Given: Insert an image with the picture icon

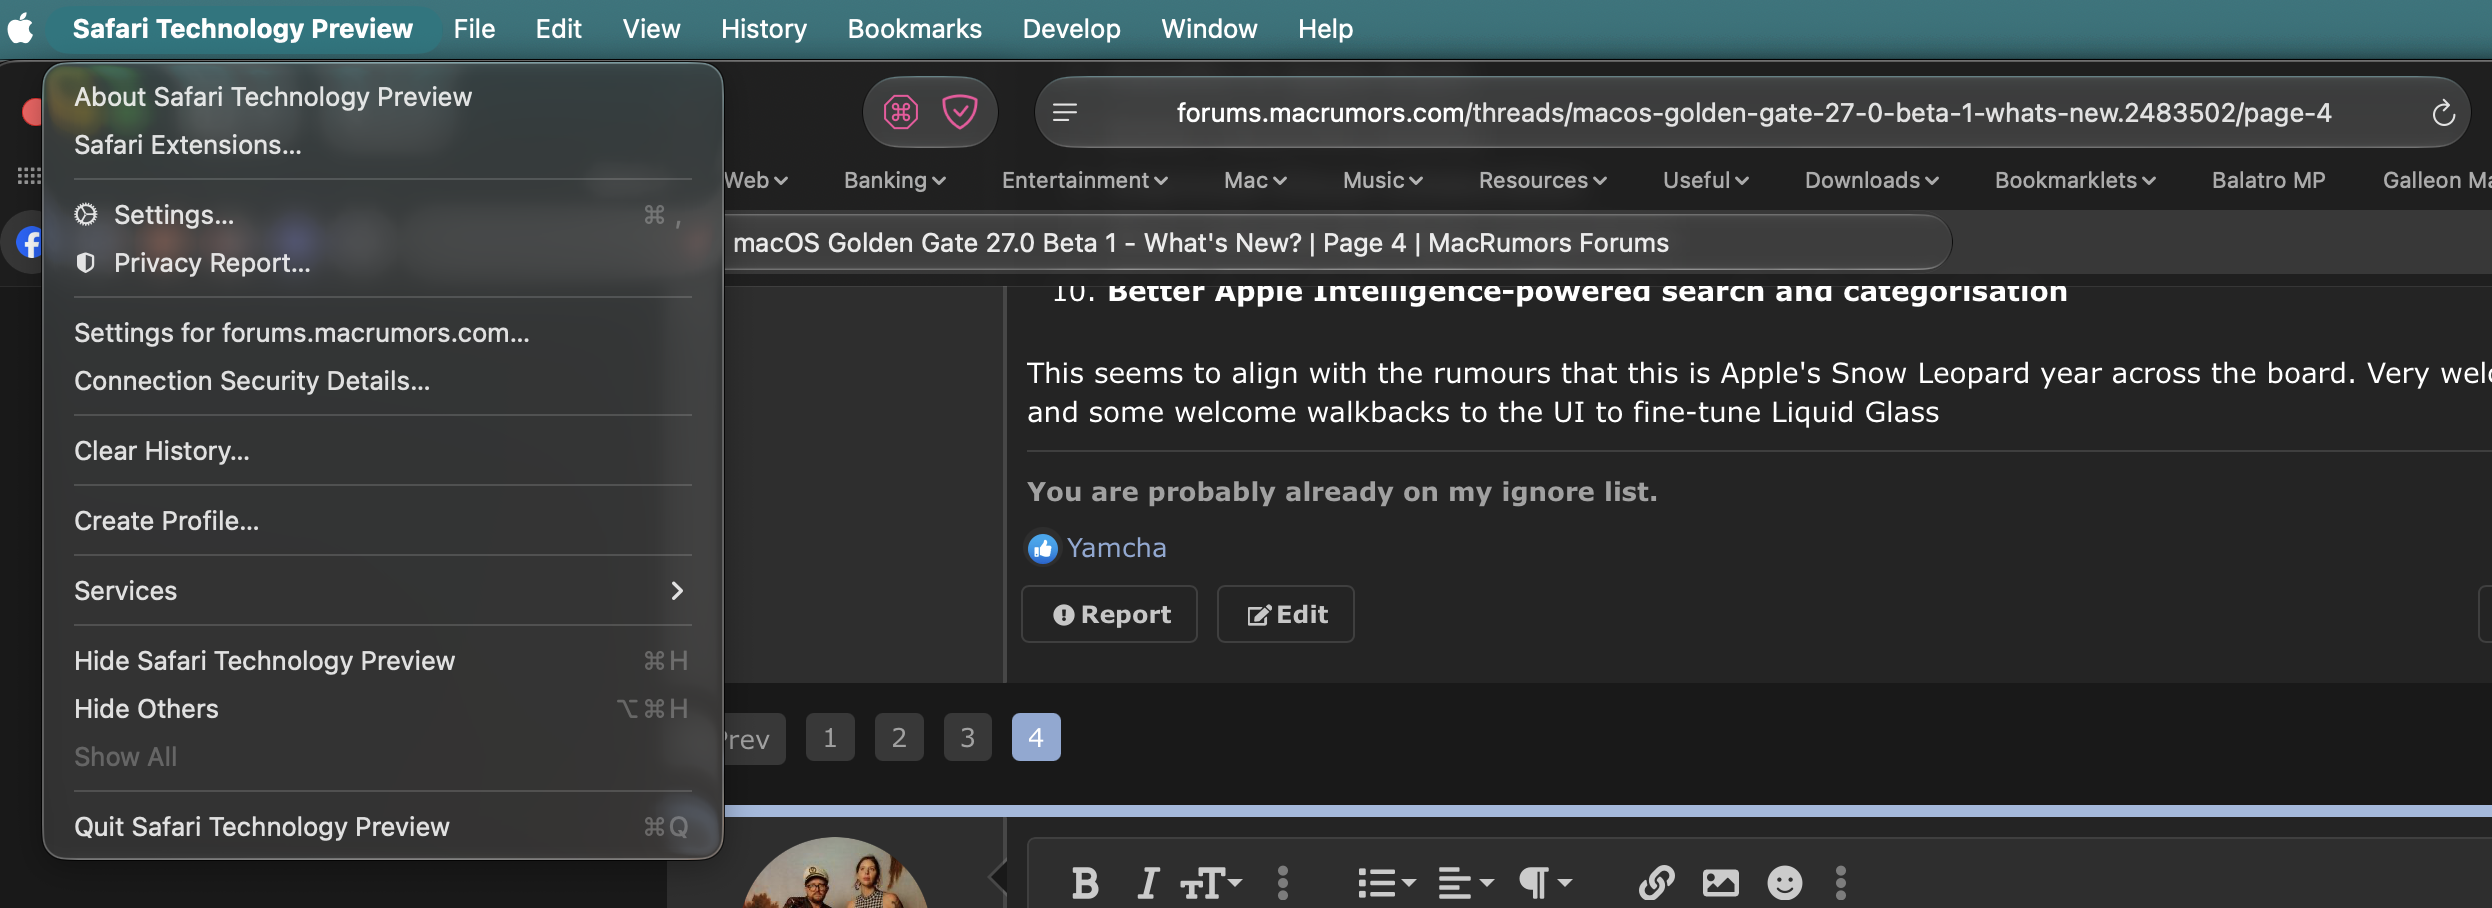Looking at the screenshot, I should pos(1721,883).
